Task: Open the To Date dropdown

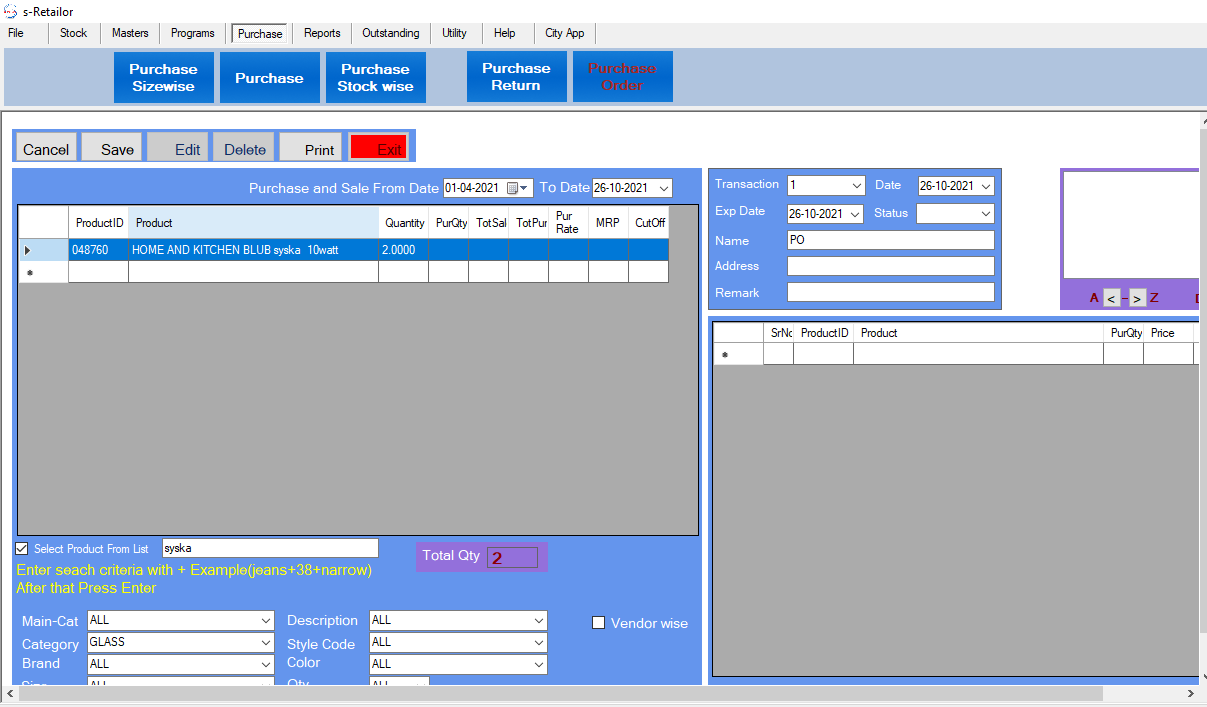Action: [x=664, y=188]
